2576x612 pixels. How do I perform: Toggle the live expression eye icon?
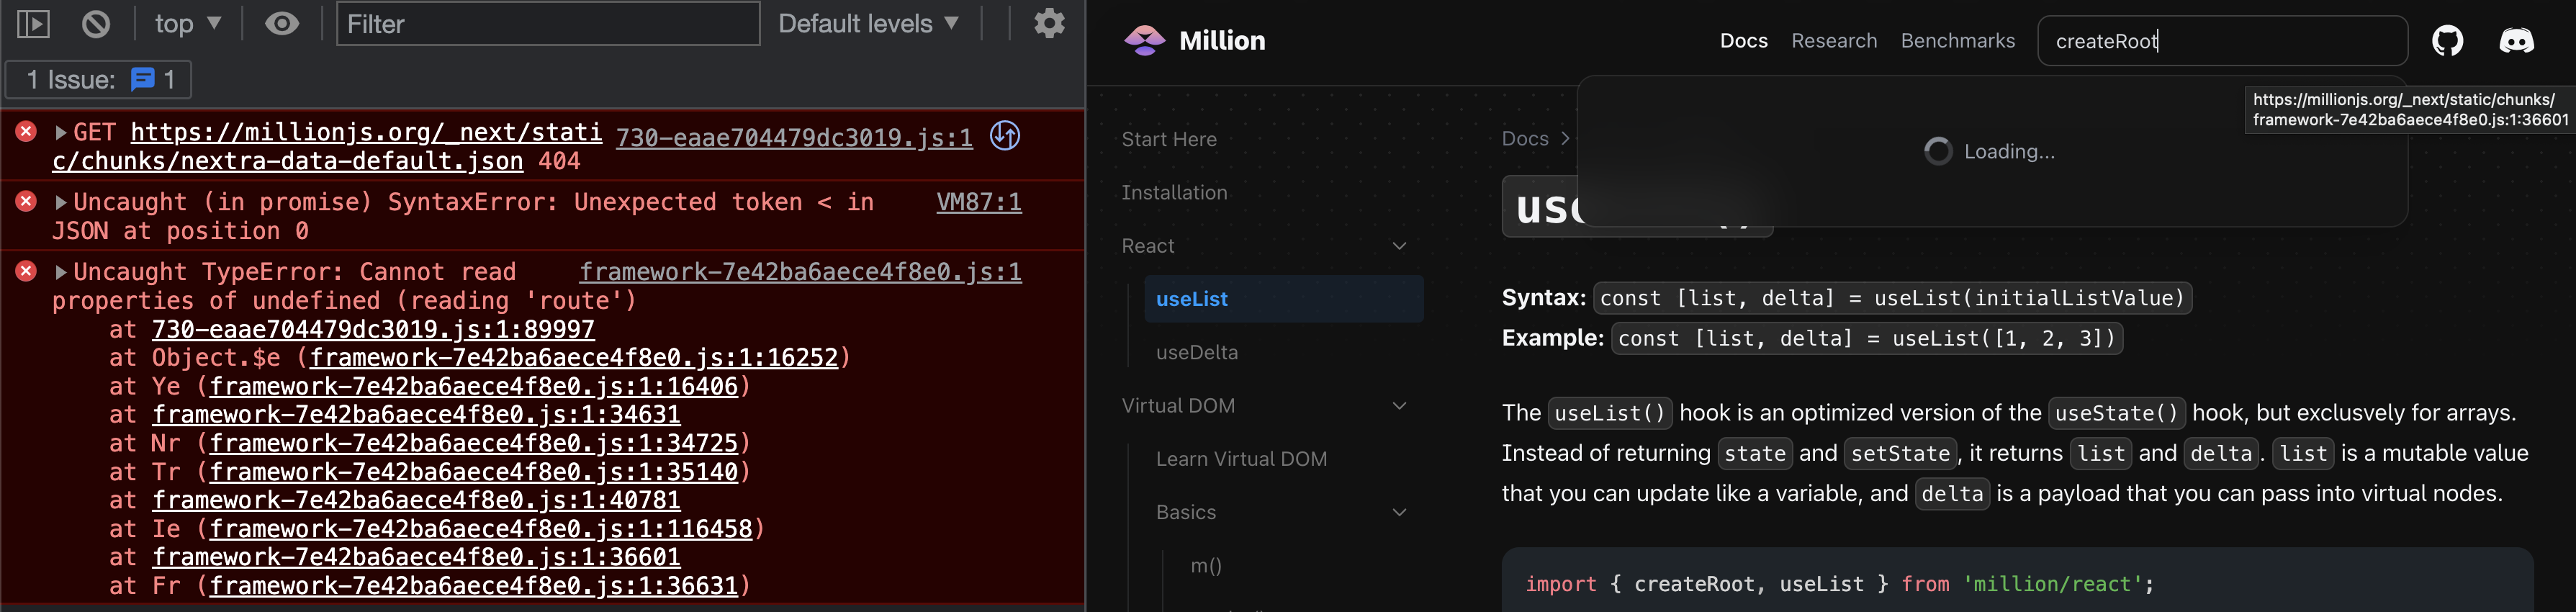pyautogui.click(x=282, y=24)
